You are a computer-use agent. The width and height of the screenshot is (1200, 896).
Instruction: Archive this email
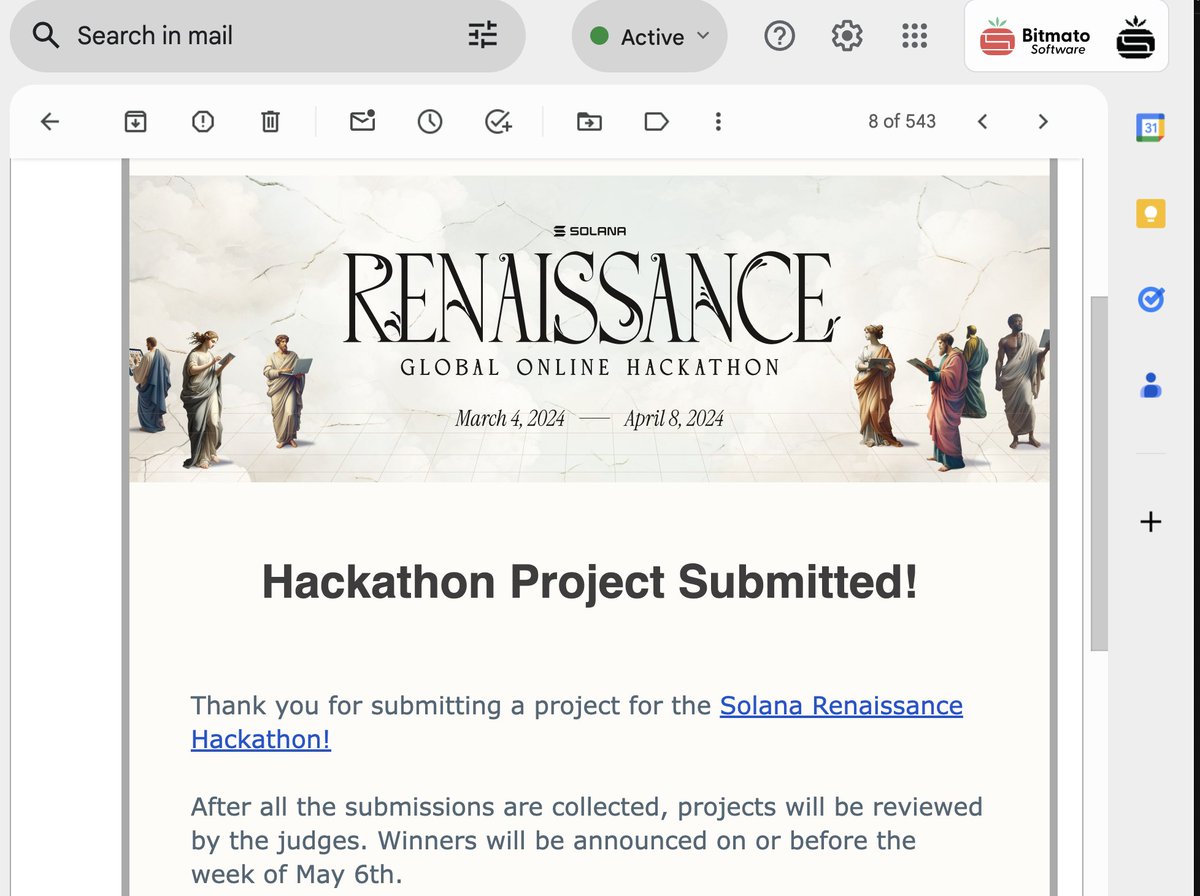(x=134, y=121)
